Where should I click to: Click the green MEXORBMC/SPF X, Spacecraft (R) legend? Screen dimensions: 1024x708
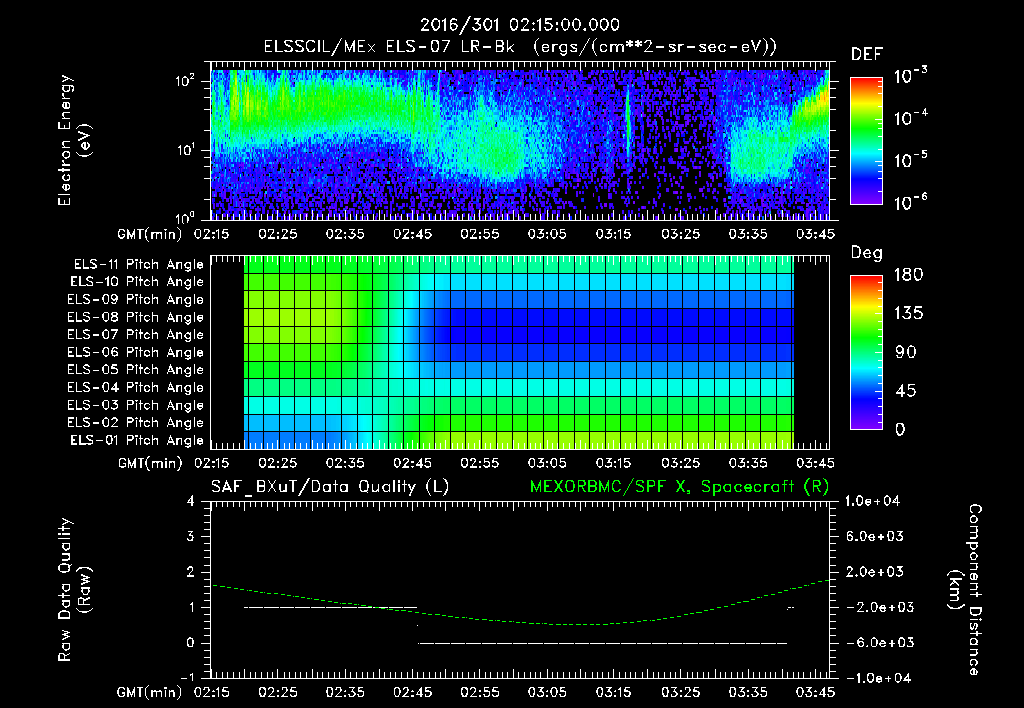pos(679,487)
